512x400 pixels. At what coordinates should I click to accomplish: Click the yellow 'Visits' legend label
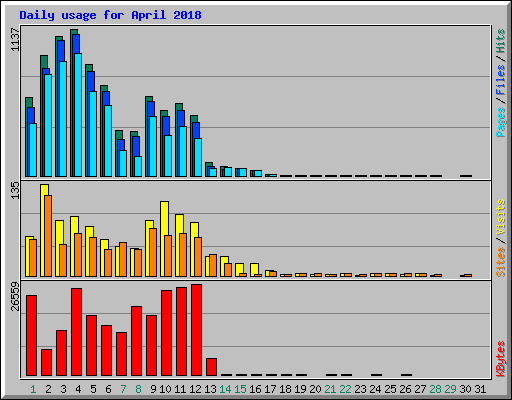(x=501, y=218)
